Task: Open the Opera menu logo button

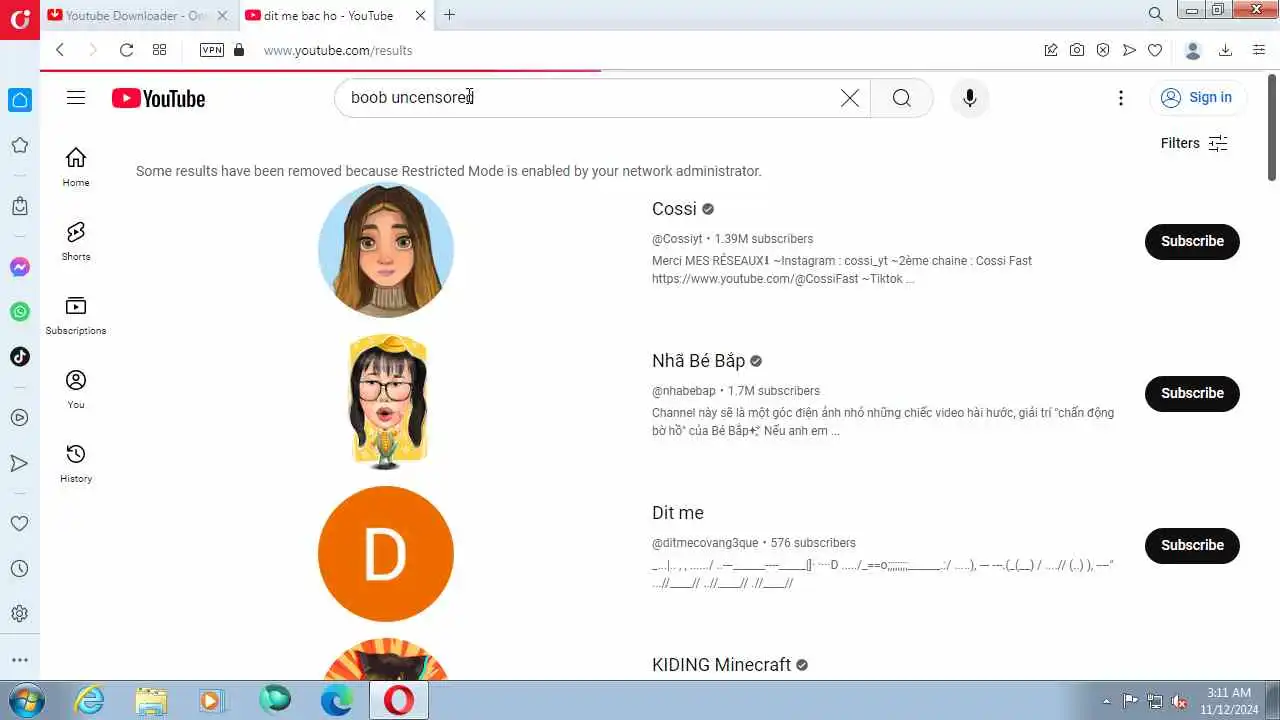Action: [20, 19]
